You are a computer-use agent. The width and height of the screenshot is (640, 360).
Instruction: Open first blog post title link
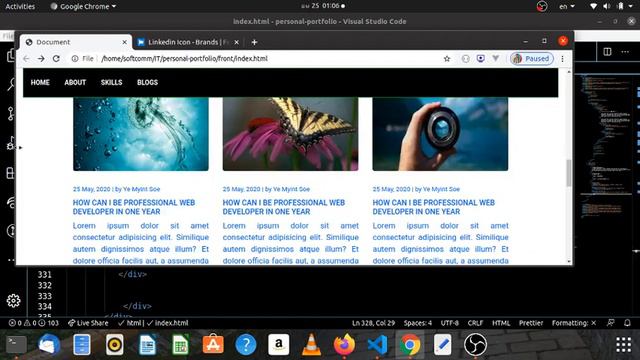pos(134,207)
